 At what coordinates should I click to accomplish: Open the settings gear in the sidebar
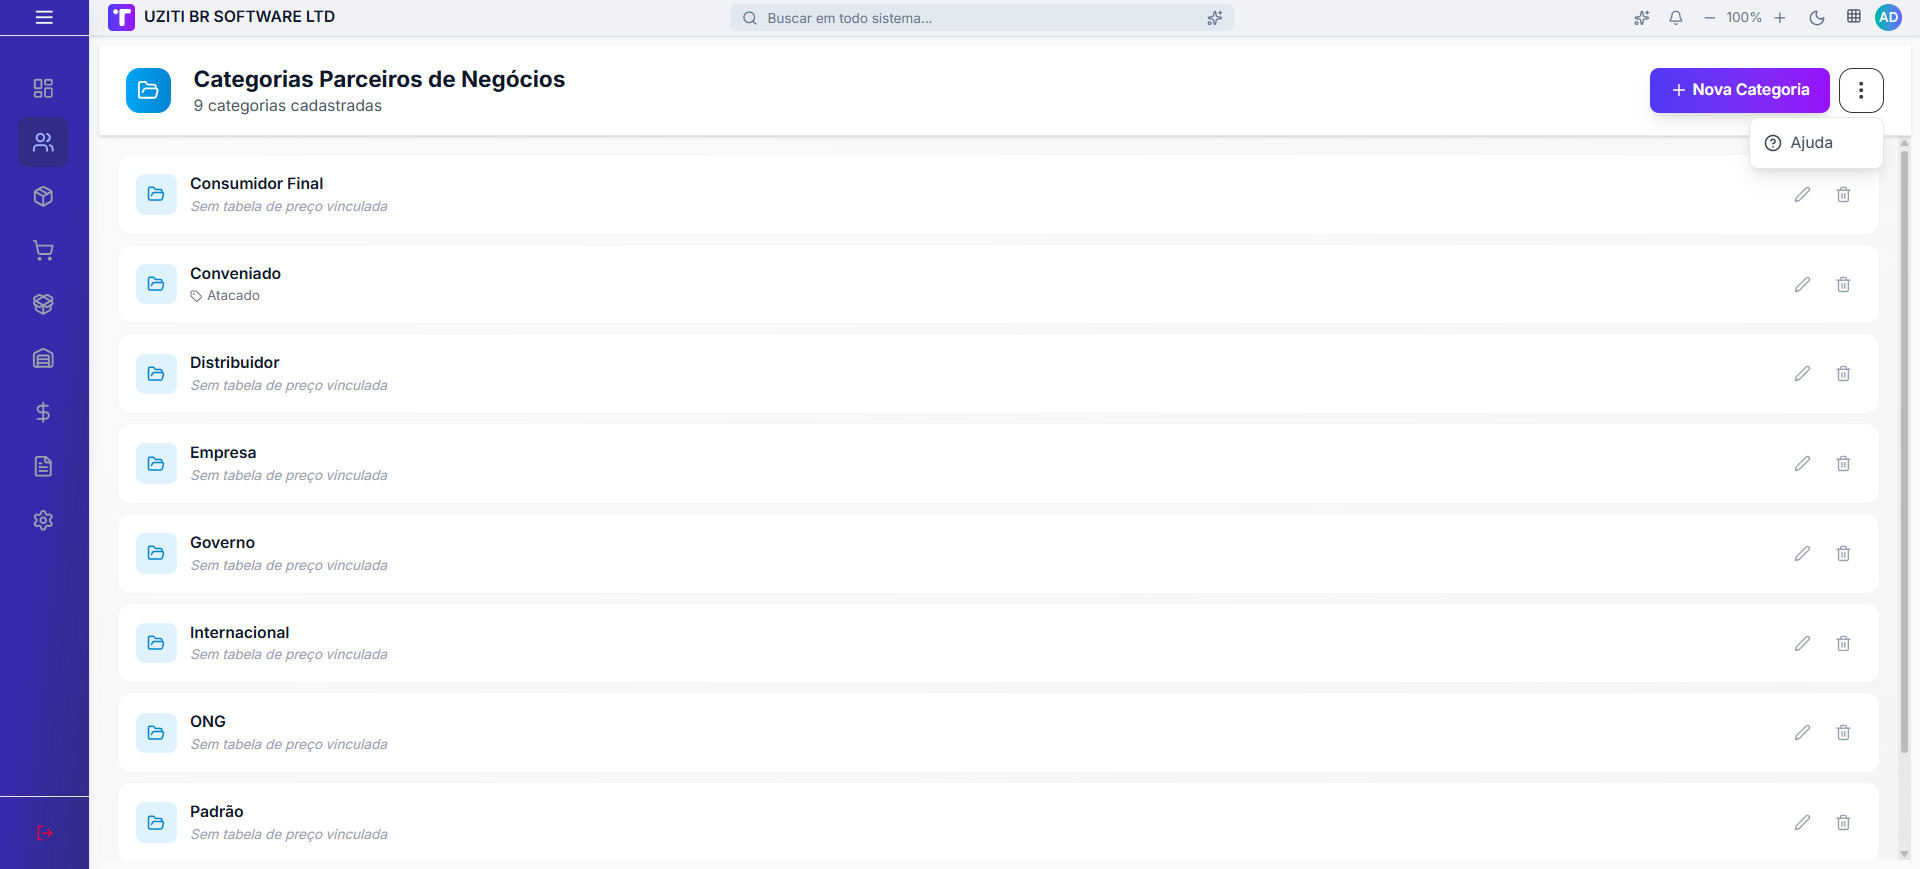point(43,520)
